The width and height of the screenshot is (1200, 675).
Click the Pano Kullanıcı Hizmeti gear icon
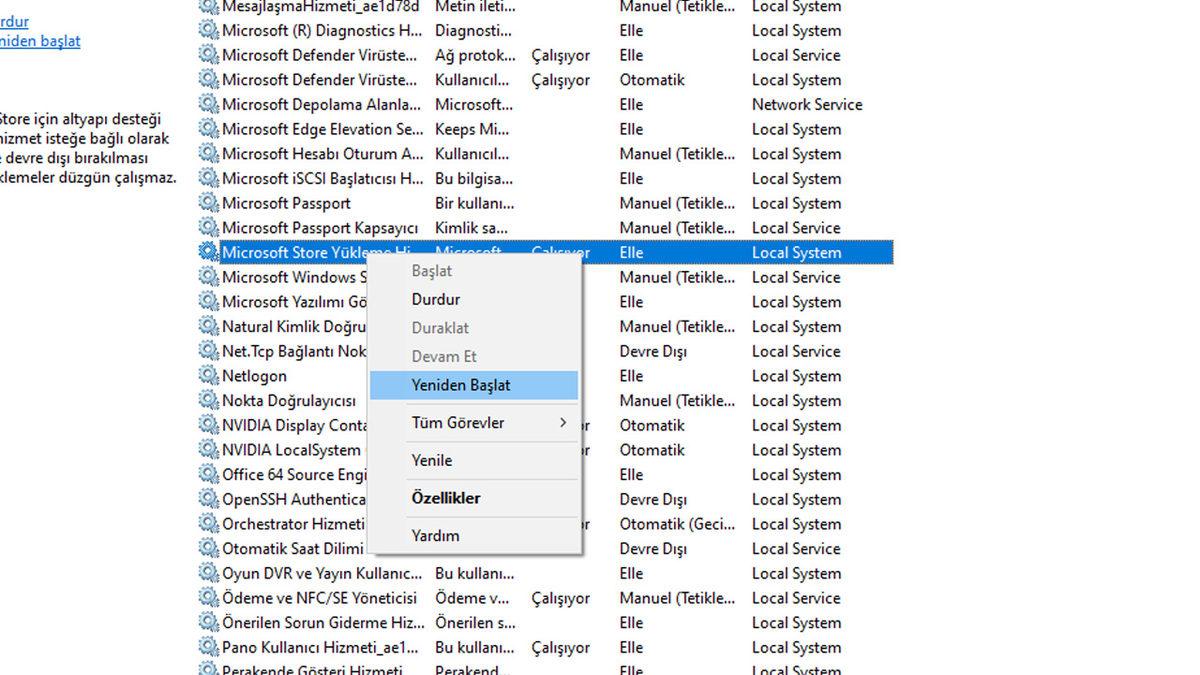[x=209, y=647]
